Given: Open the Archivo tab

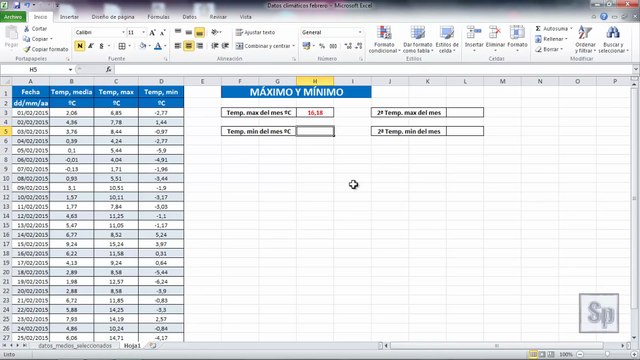Looking at the screenshot, I should point(13,17).
